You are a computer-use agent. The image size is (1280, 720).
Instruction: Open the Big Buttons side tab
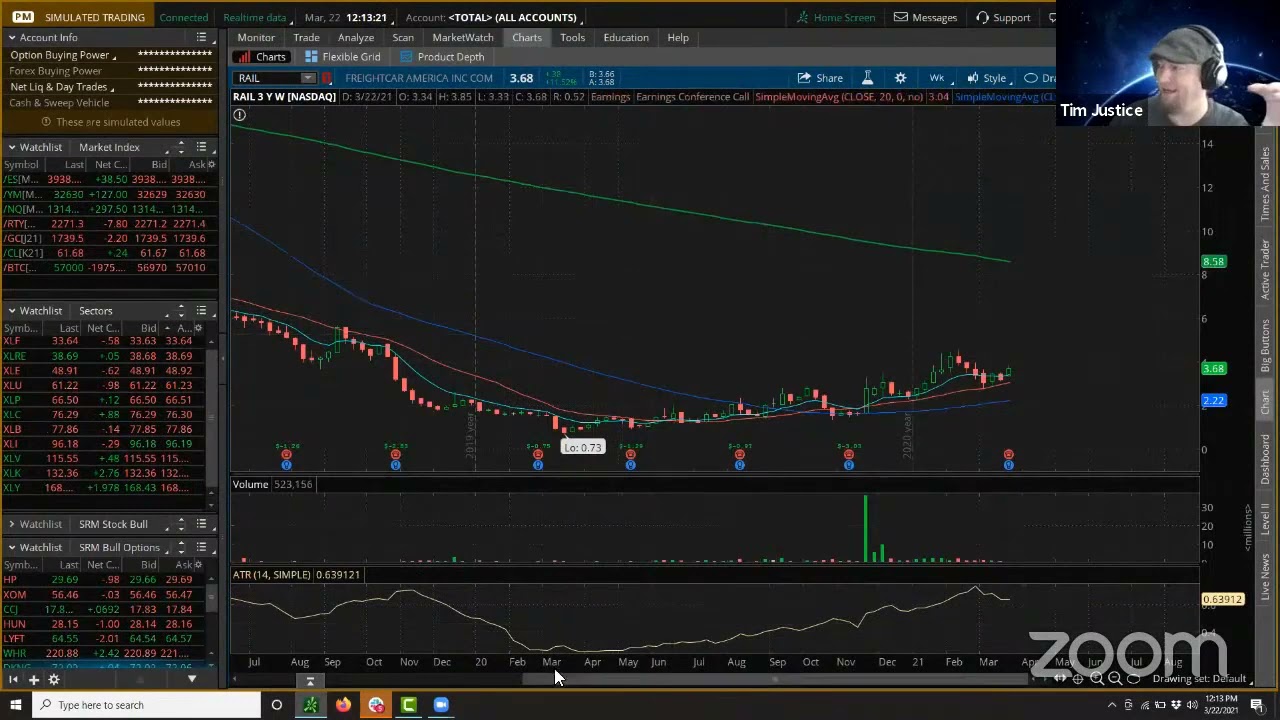1265,347
